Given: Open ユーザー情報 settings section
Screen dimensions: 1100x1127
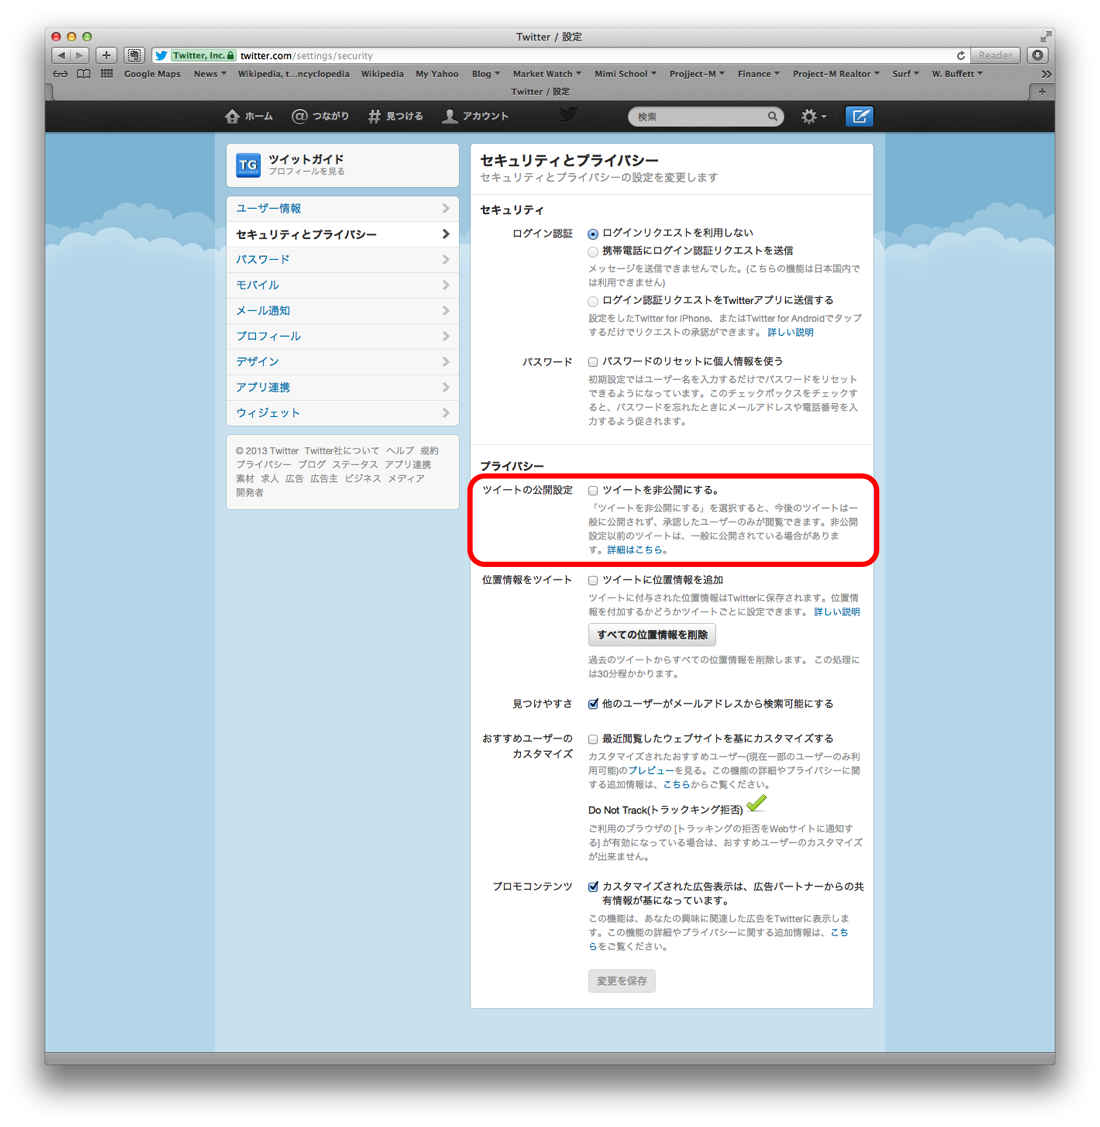Looking at the screenshot, I should pos(343,208).
